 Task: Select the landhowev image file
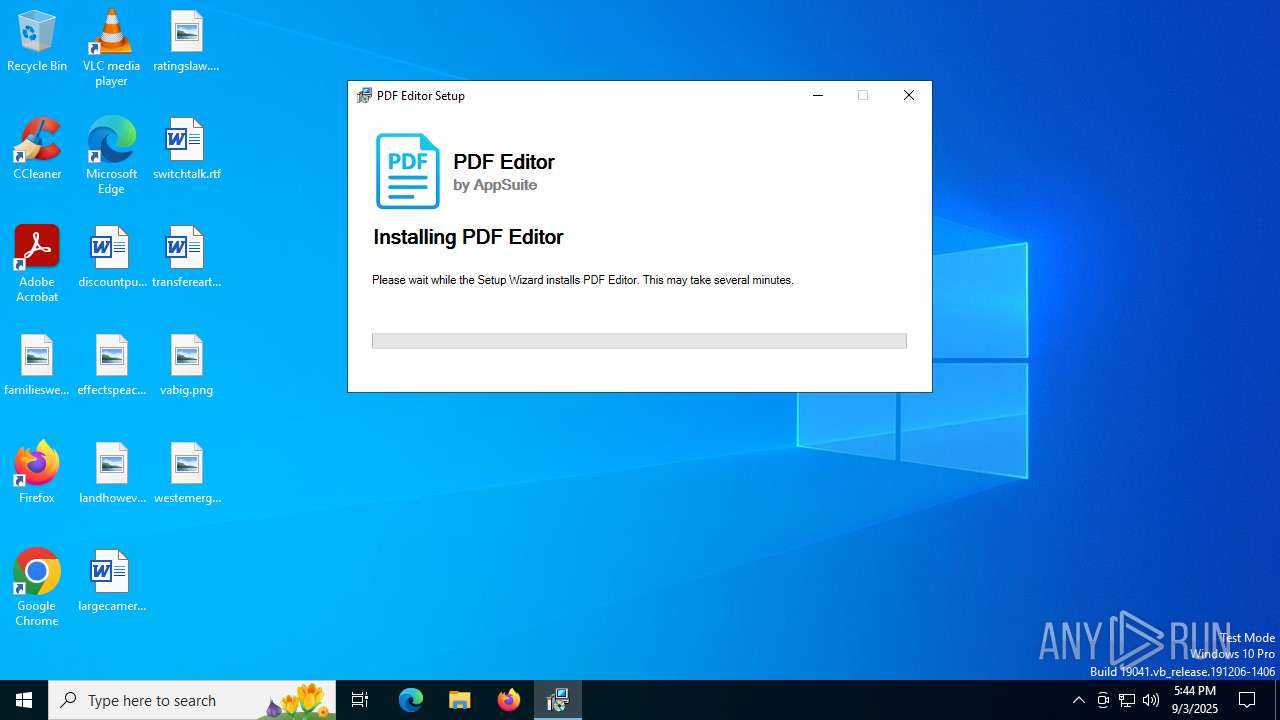pos(111,474)
